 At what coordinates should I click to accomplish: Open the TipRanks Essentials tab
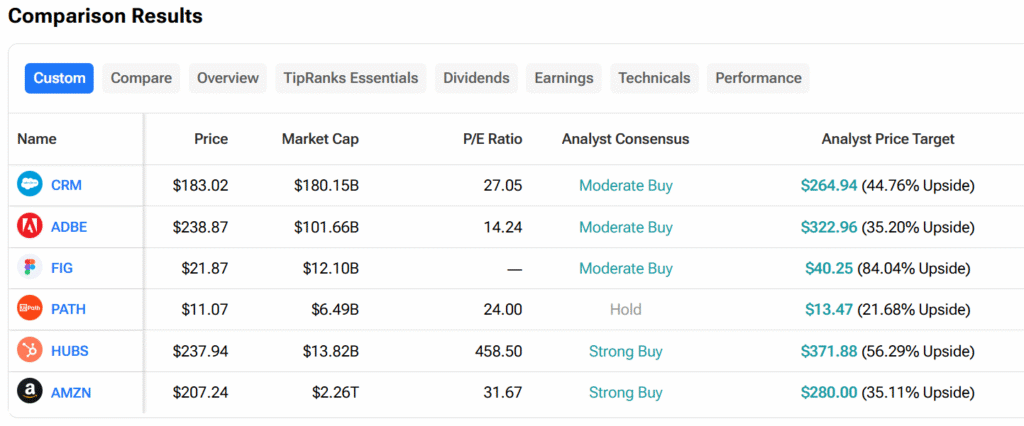click(x=350, y=78)
